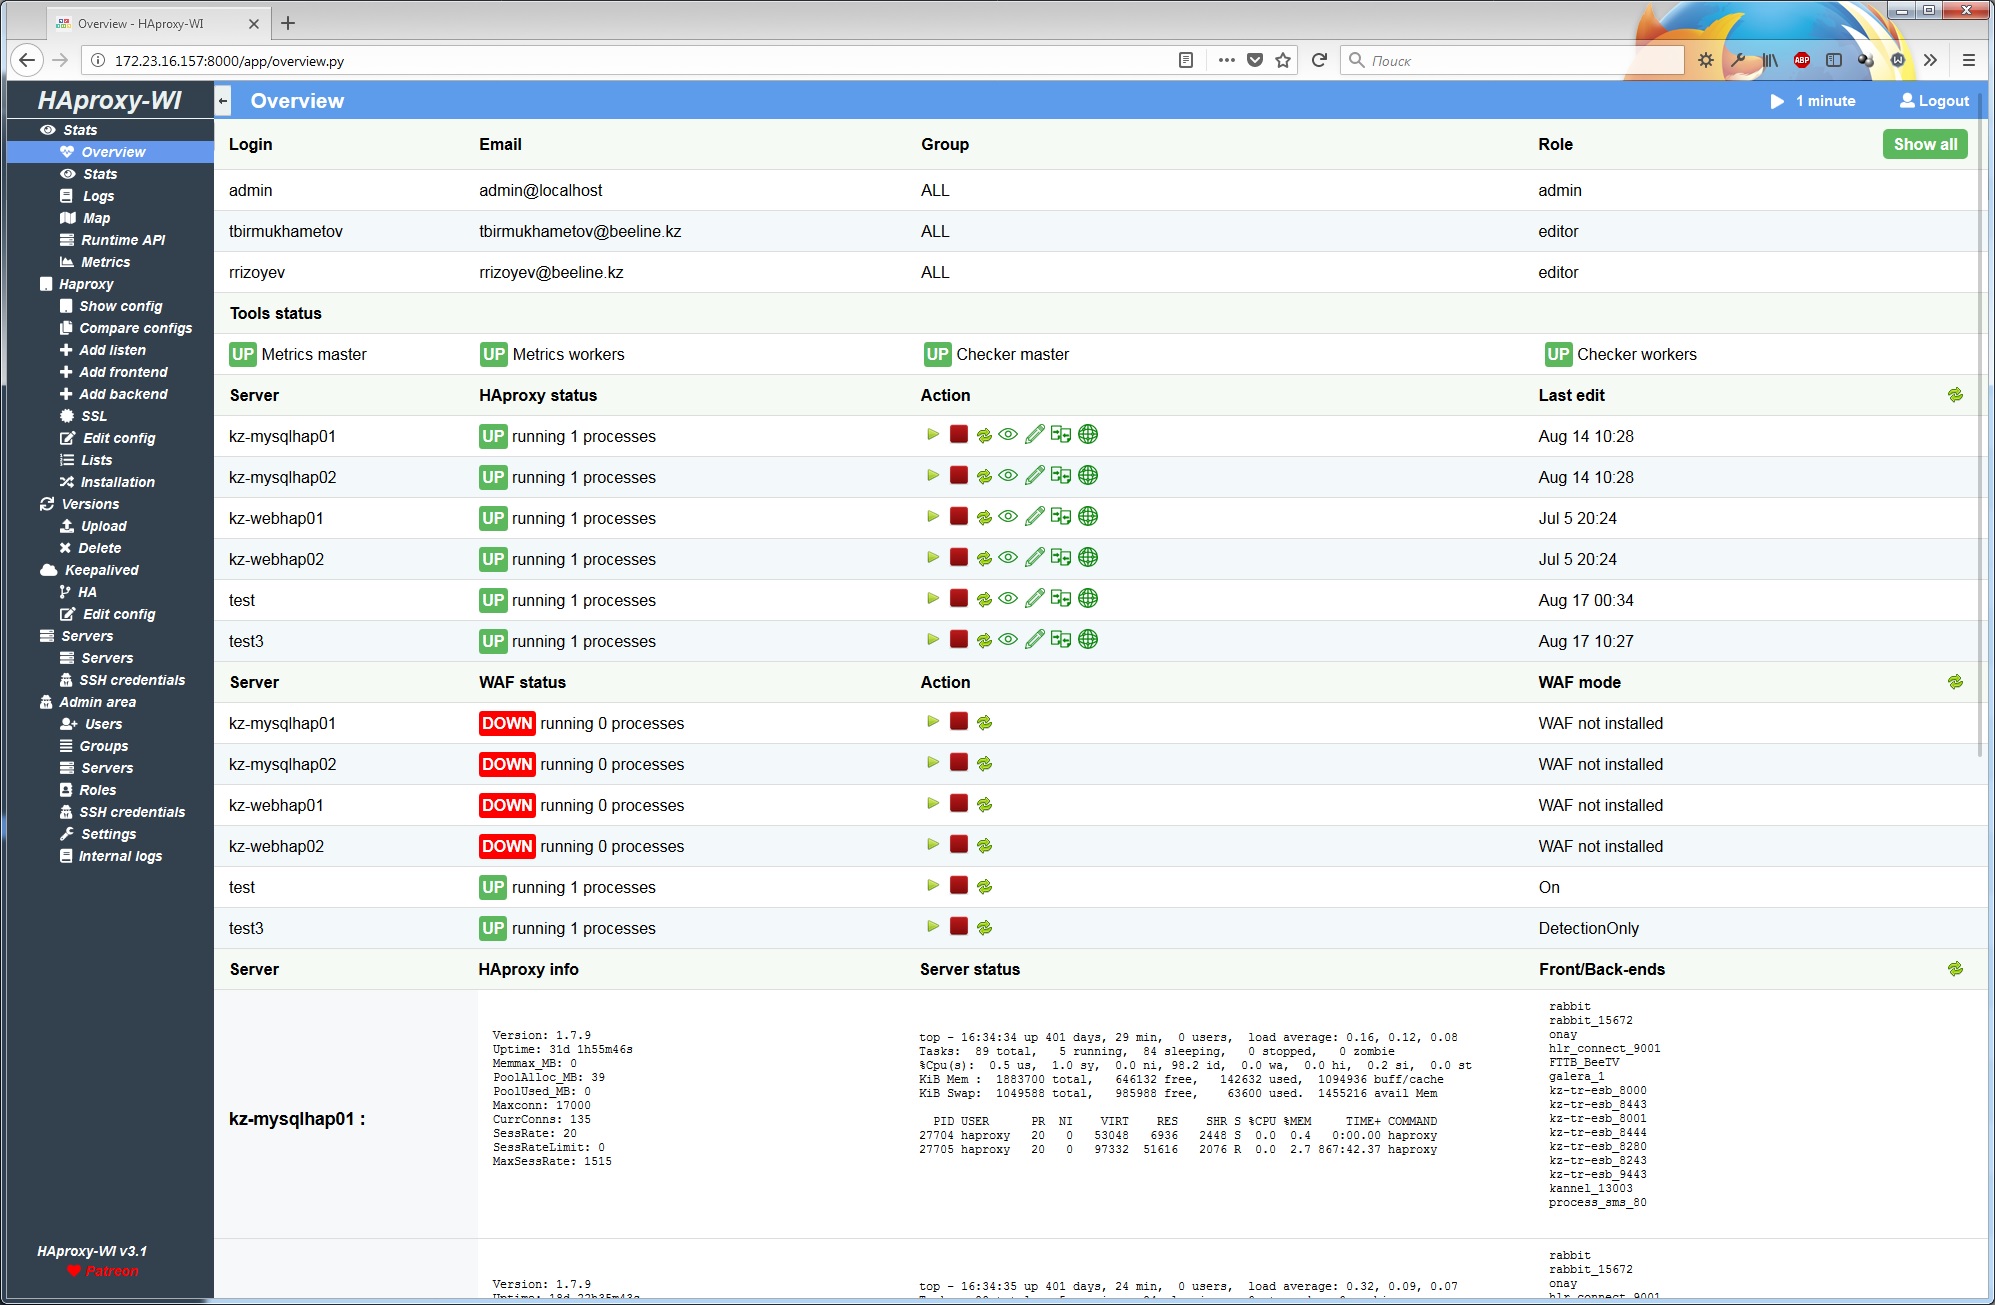This screenshot has width=1995, height=1305.
Task: Restart HAproxy service on kz-webhap01
Action: pyautogui.click(x=984, y=518)
